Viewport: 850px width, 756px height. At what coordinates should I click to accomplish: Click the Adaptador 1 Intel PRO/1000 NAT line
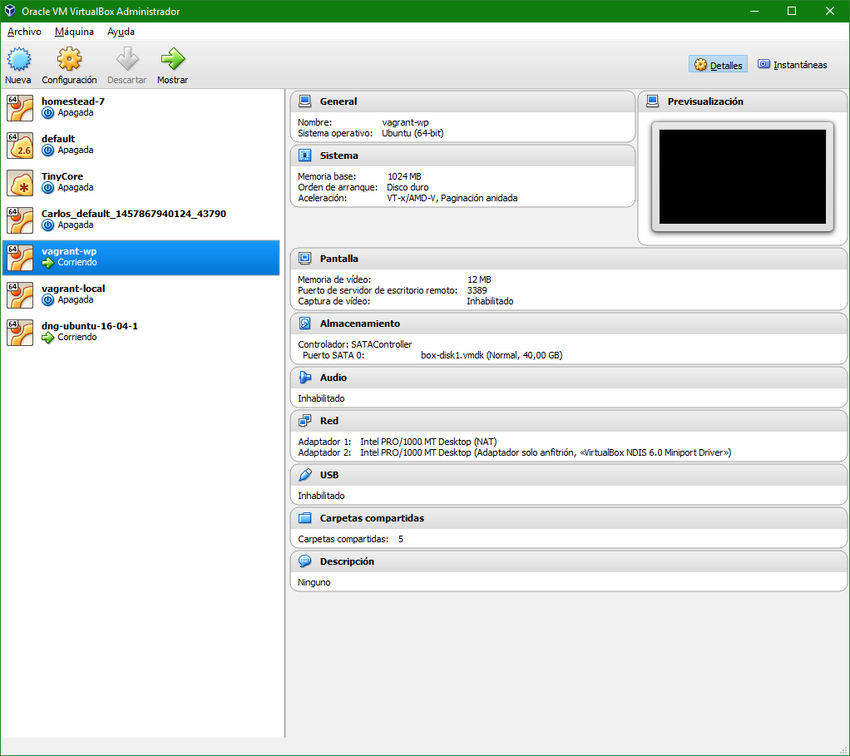click(397, 442)
